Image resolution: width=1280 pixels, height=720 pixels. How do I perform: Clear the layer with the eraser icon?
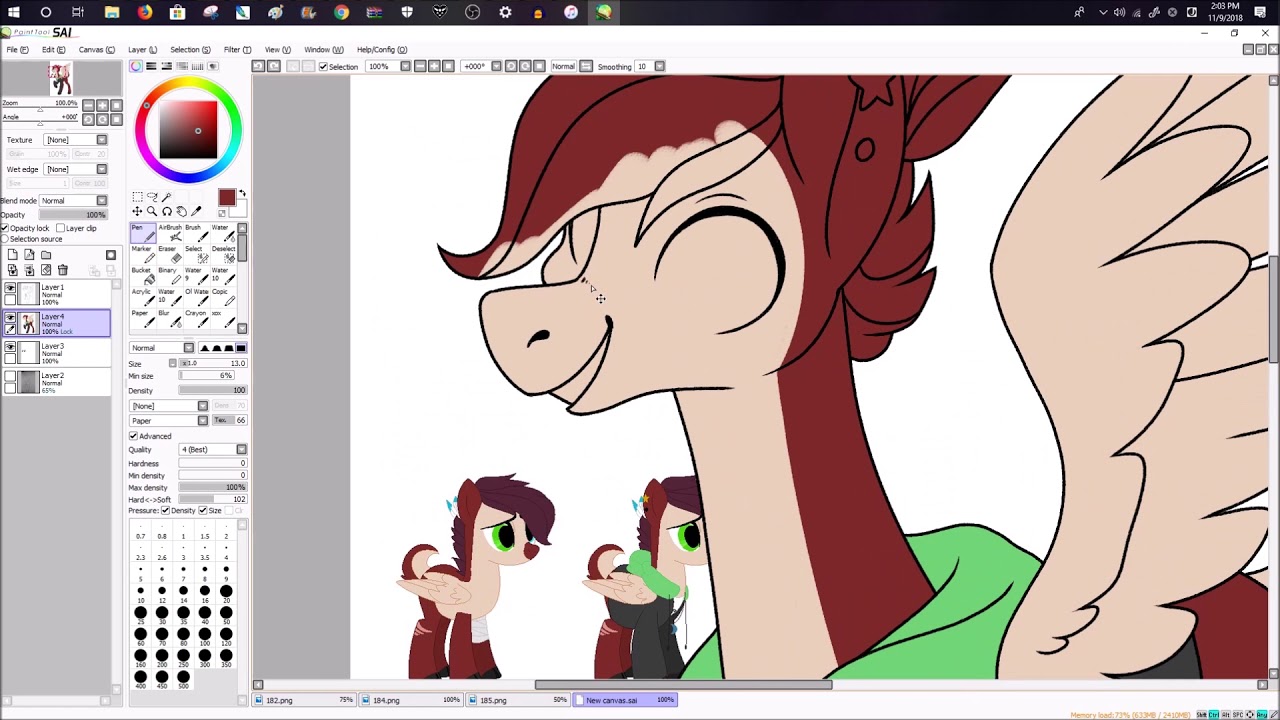[x=46, y=271]
